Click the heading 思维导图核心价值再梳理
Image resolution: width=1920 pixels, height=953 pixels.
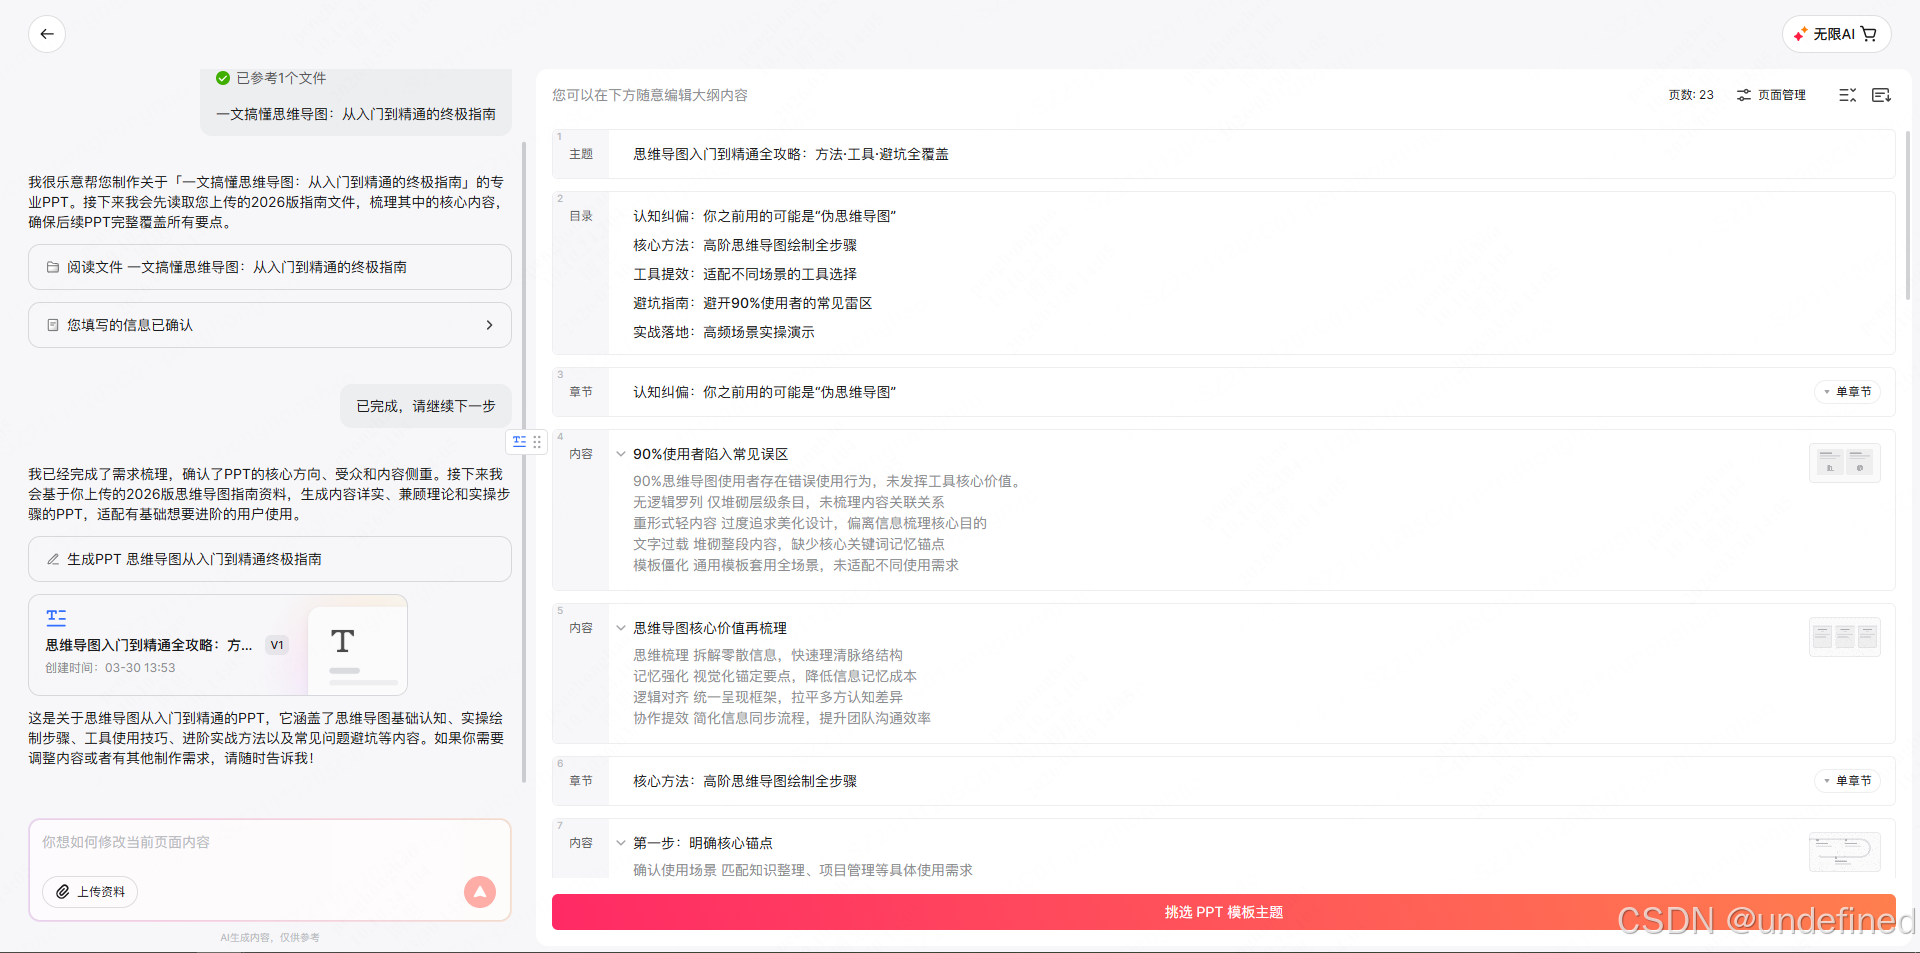710,628
